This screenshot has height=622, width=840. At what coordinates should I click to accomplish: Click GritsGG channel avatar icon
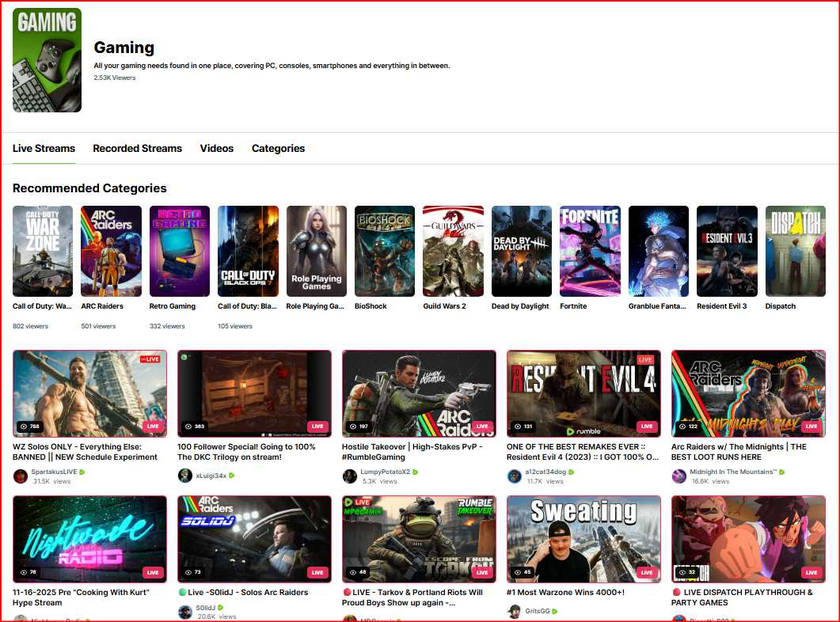[514, 611]
